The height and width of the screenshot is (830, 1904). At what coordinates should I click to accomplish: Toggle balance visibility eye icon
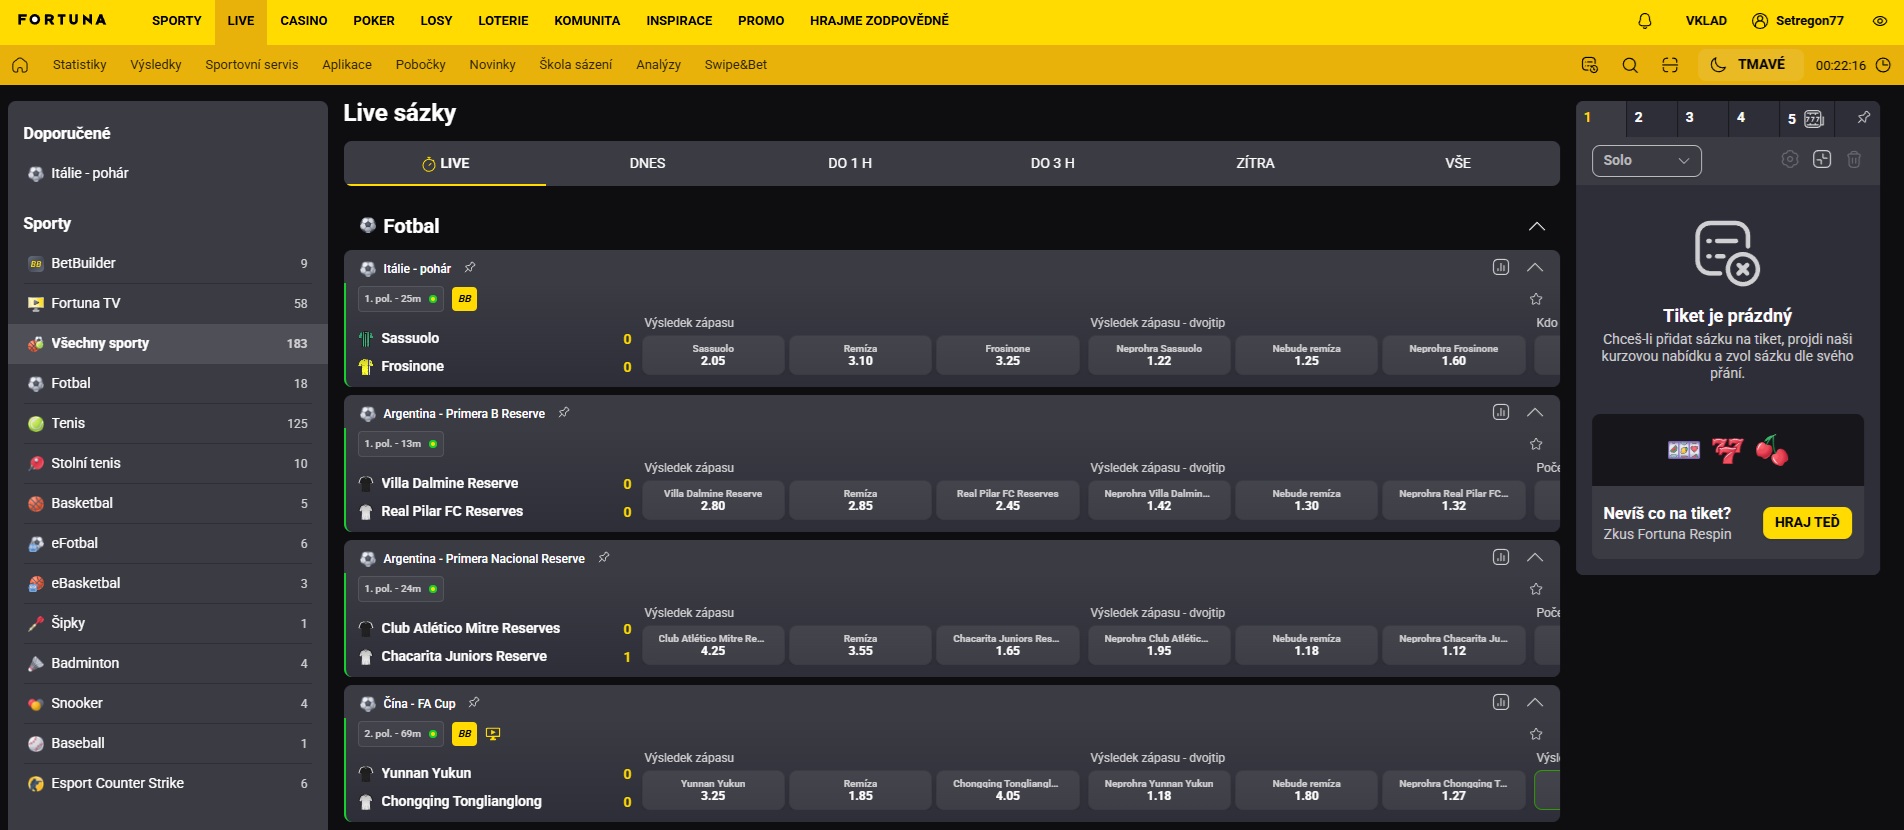(1880, 20)
